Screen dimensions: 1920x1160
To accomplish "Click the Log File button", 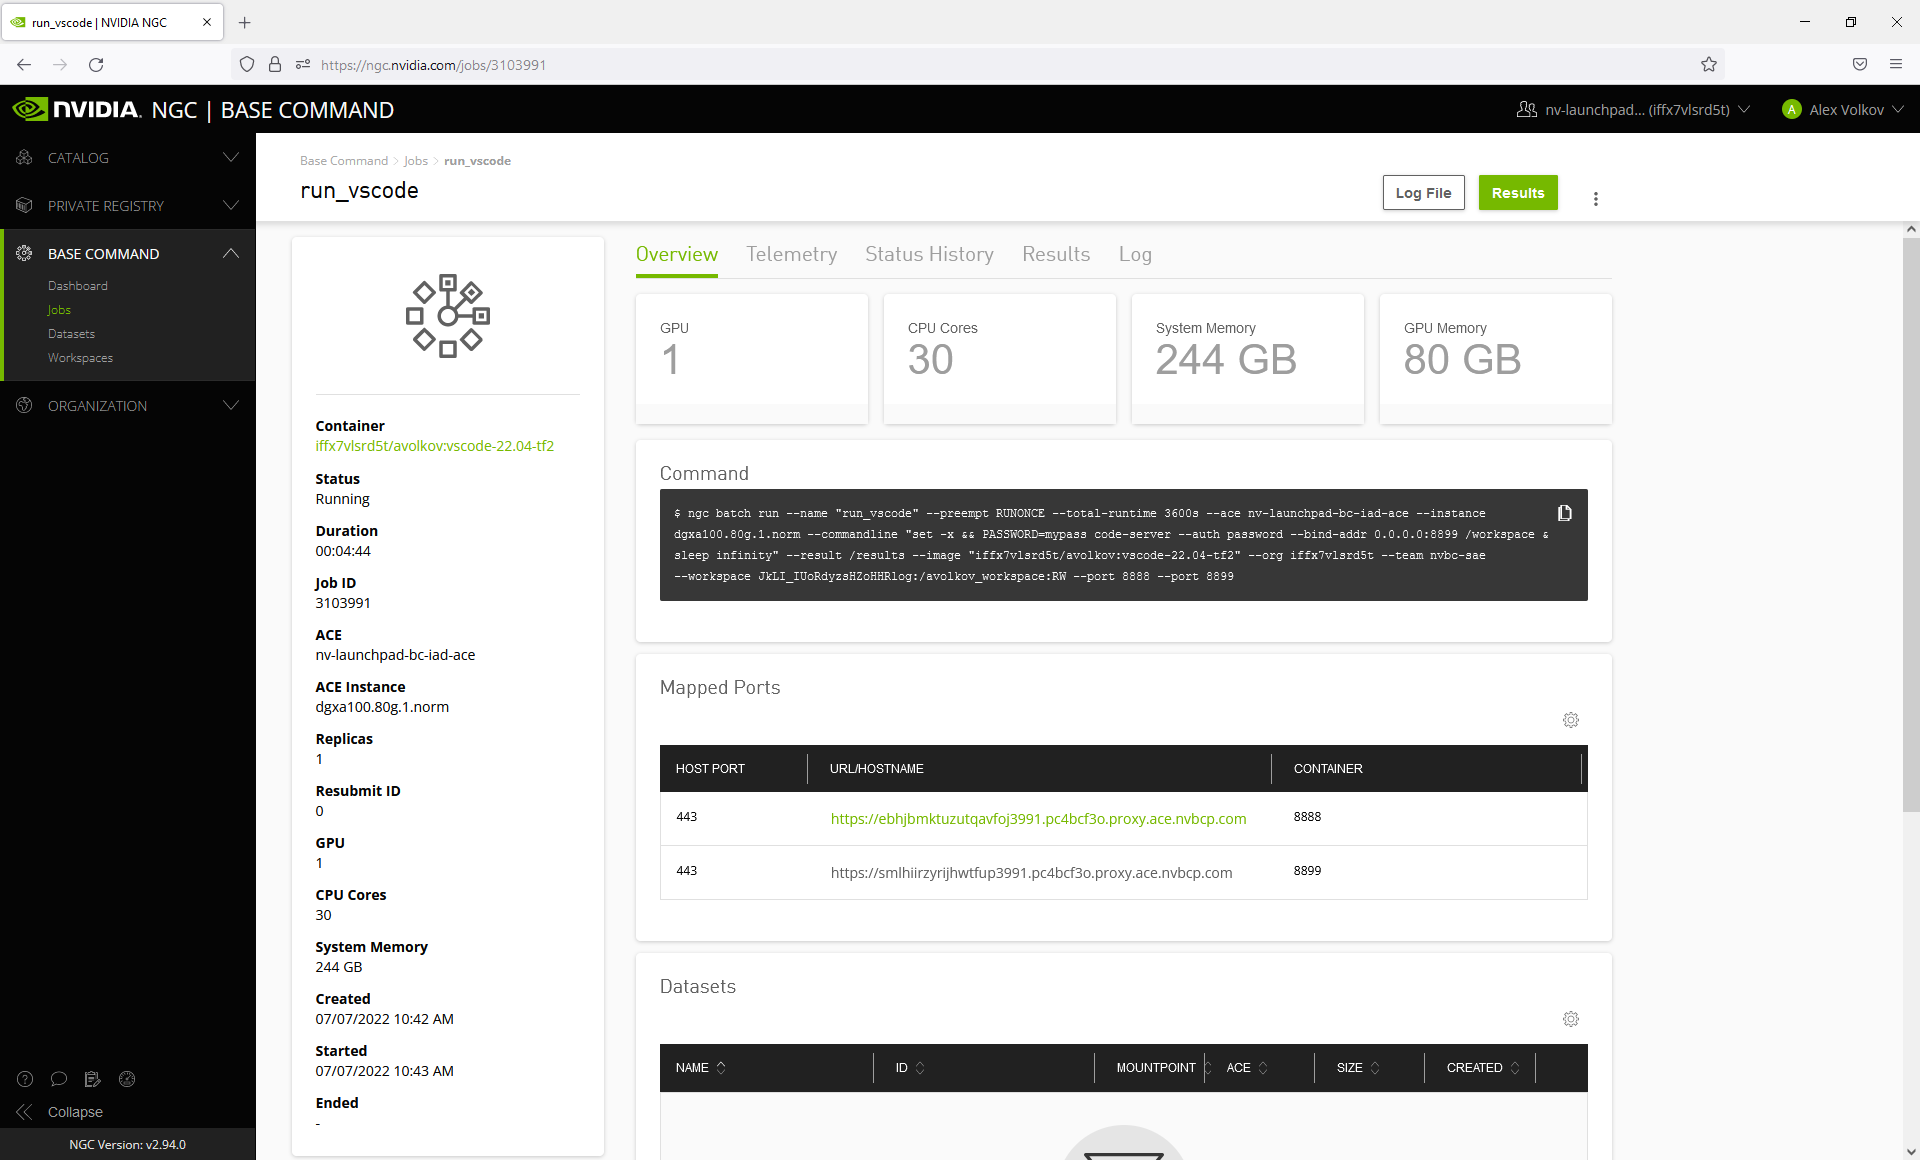I will pos(1423,193).
